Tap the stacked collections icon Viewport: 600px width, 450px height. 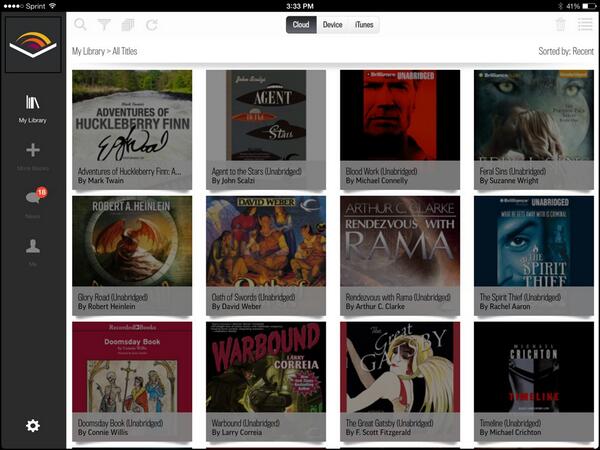pos(128,25)
